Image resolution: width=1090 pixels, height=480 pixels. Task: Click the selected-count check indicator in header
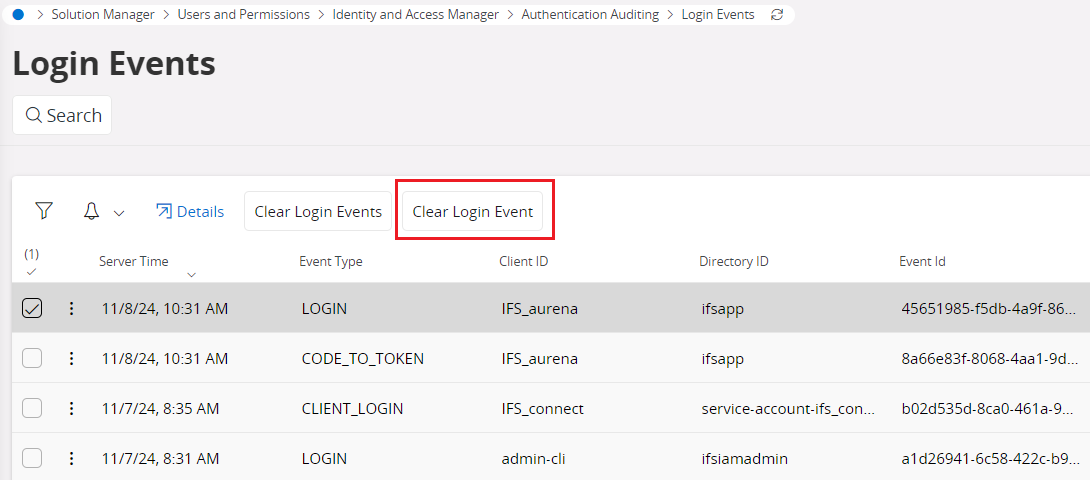[x=31, y=271]
